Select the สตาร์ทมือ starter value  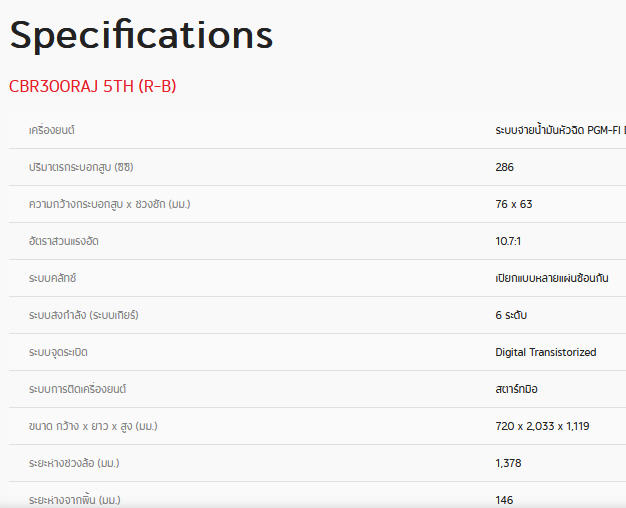coord(516,389)
